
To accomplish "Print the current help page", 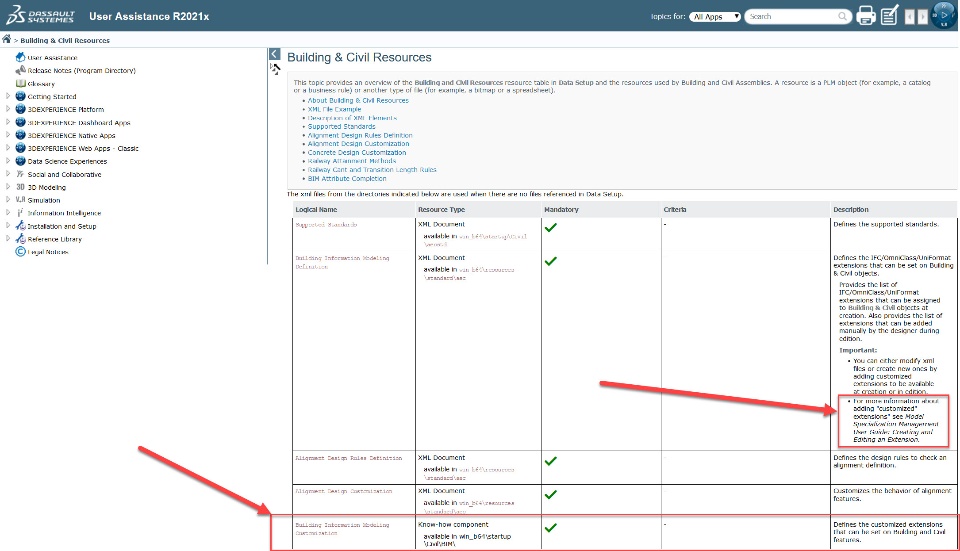I will (866, 15).
